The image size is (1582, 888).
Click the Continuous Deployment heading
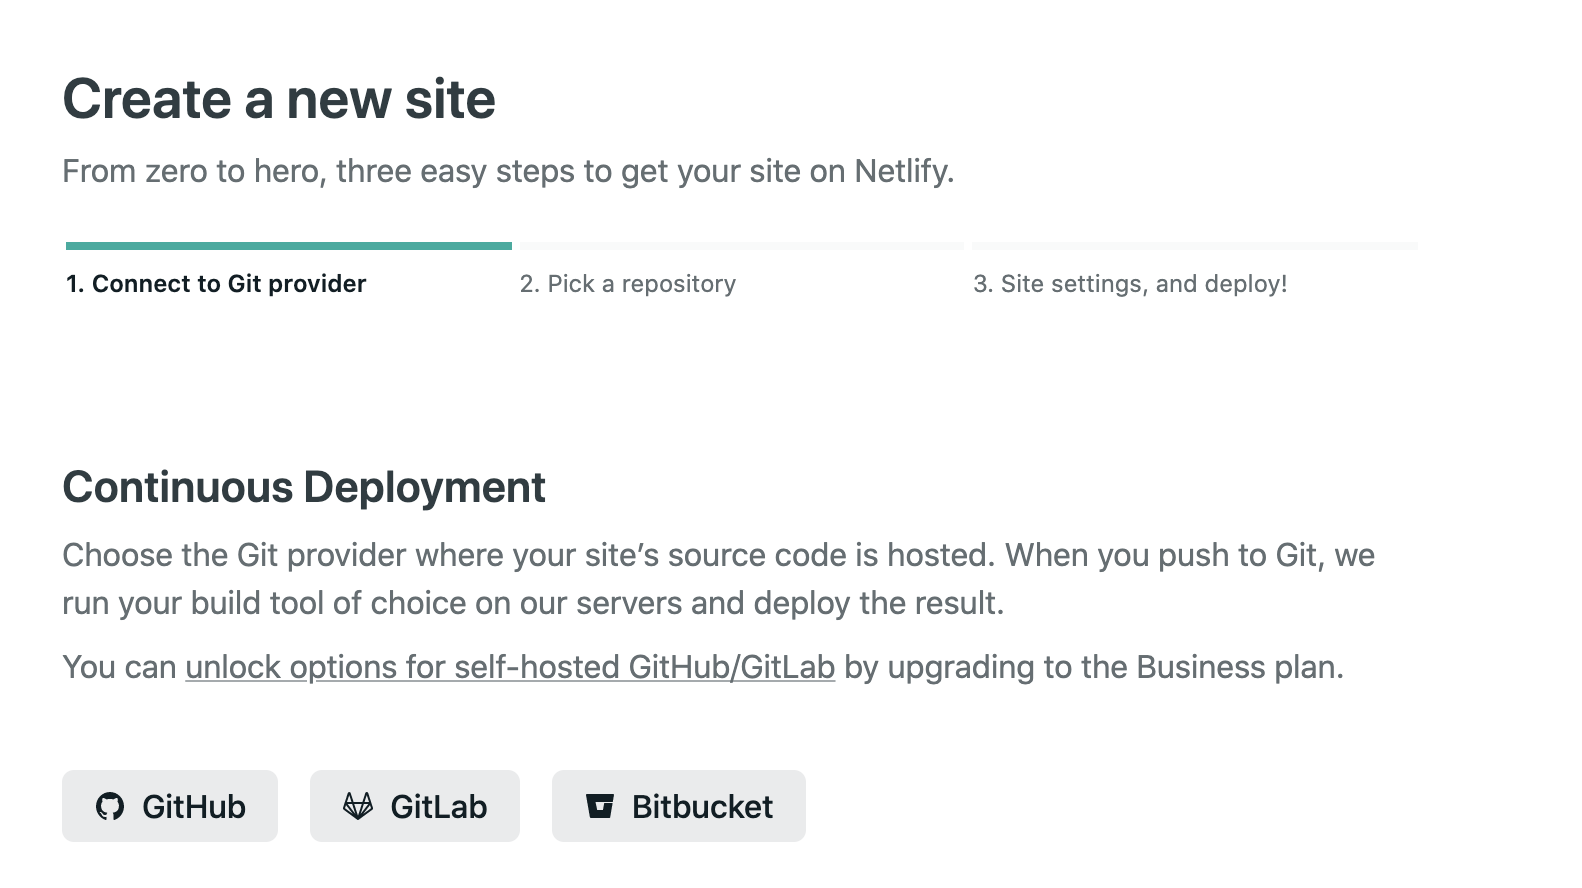tap(304, 487)
